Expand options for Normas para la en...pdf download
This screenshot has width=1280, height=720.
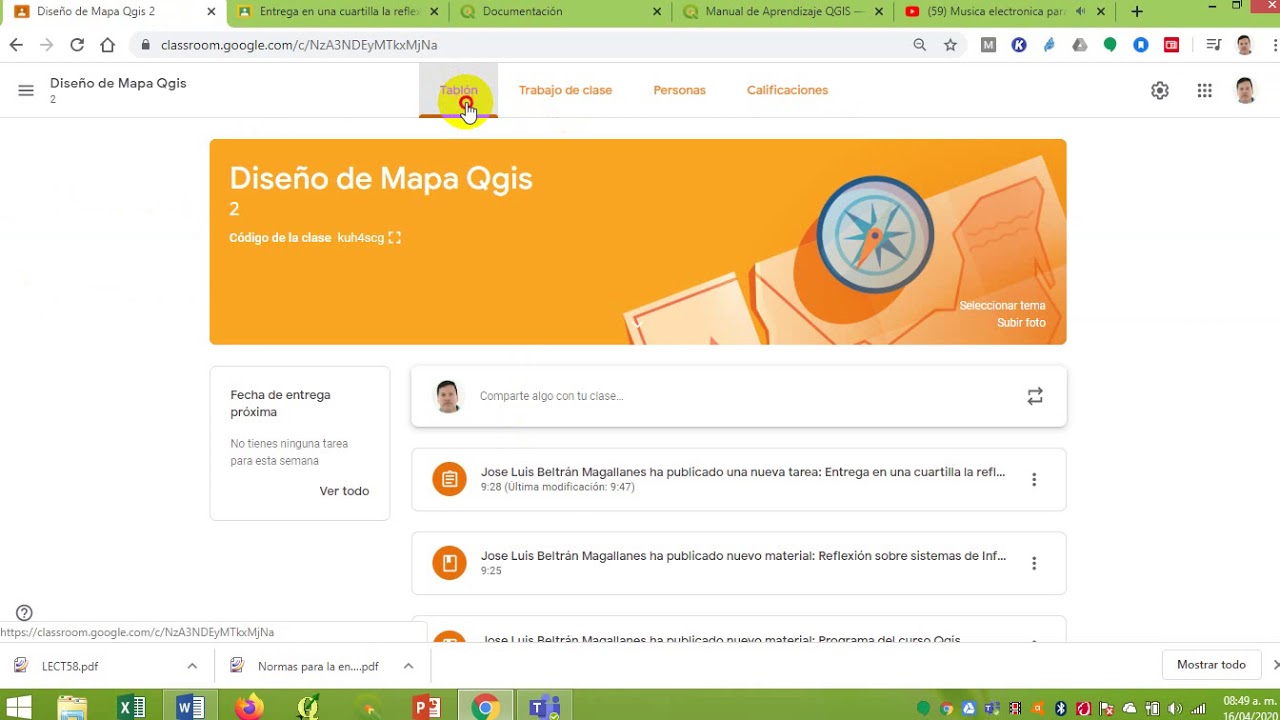[408, 666]
